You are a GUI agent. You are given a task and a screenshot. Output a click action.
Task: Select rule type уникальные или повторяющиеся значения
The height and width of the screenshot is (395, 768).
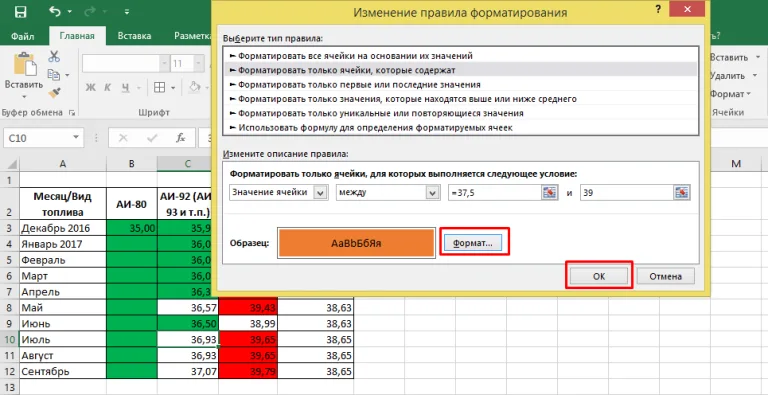[x=460, y=113]
